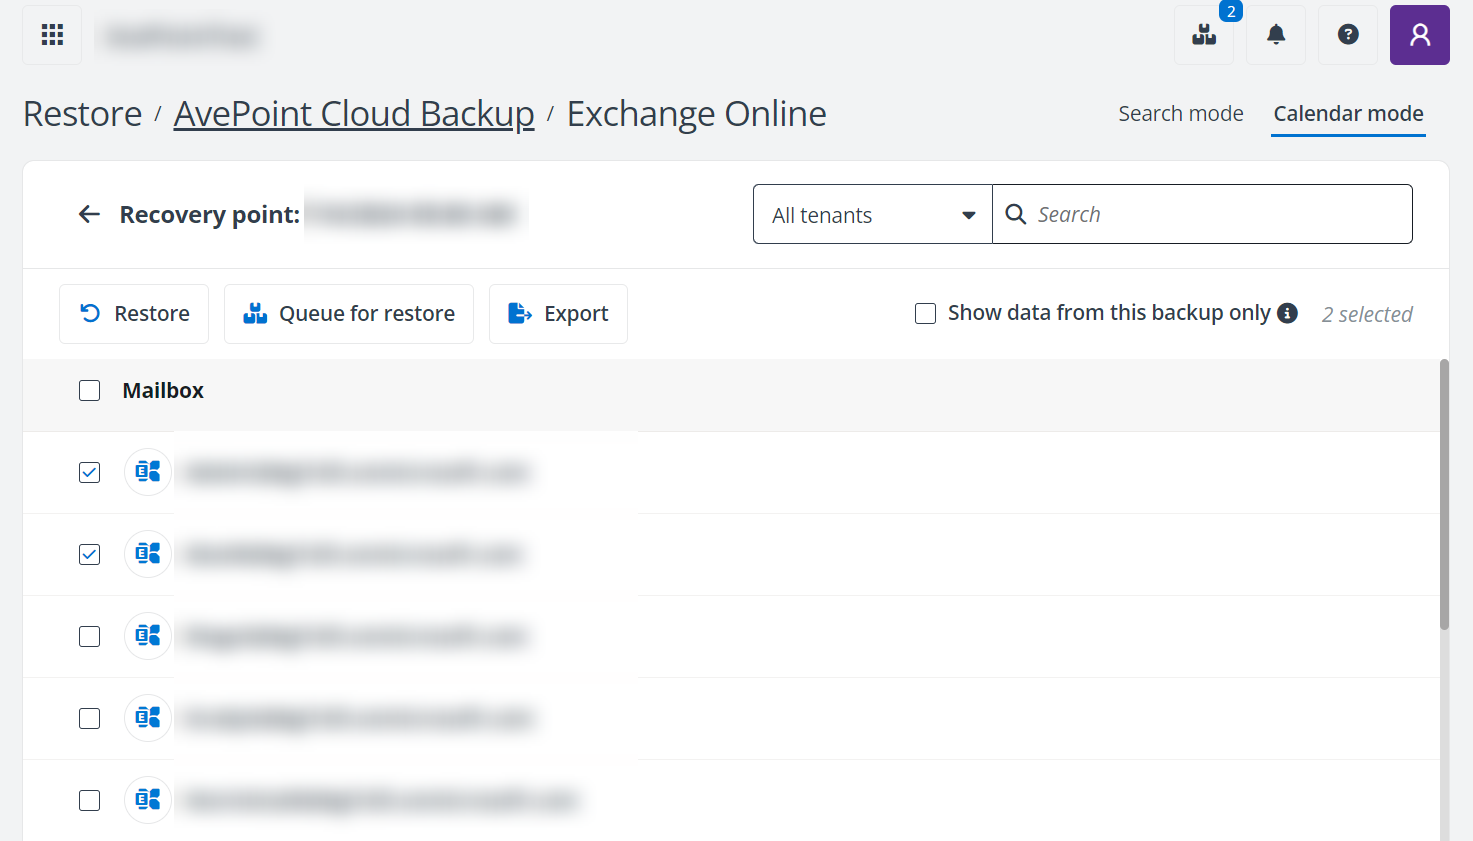Viewport: 1473px width, 841px height.
Task: Open the help question mark icon
Action: (x=1347, y=35)
